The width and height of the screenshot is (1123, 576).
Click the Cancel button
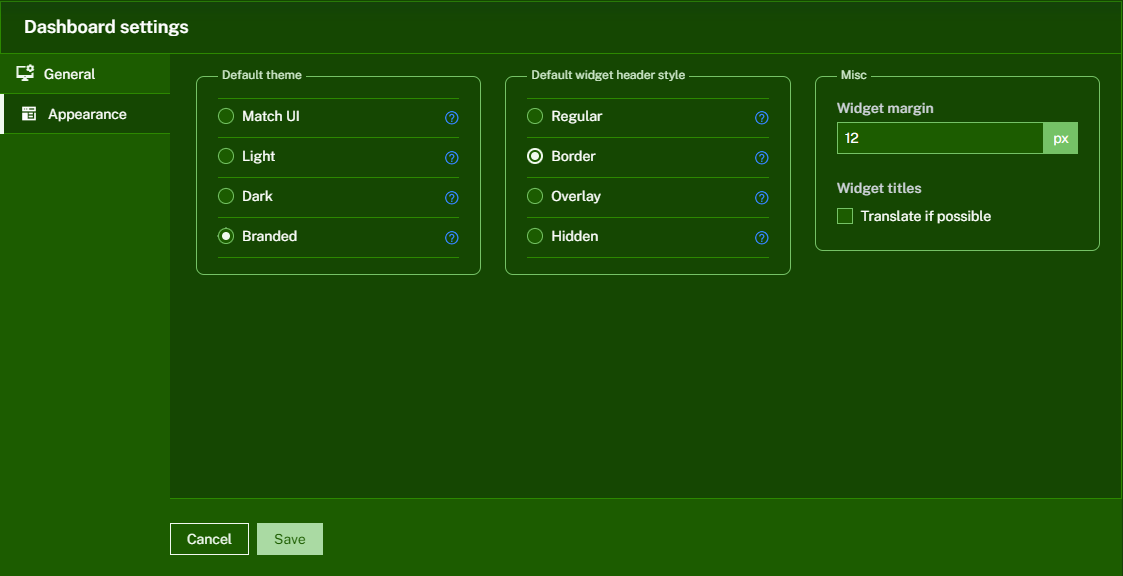pyautogui.click(x=209, y=538)
